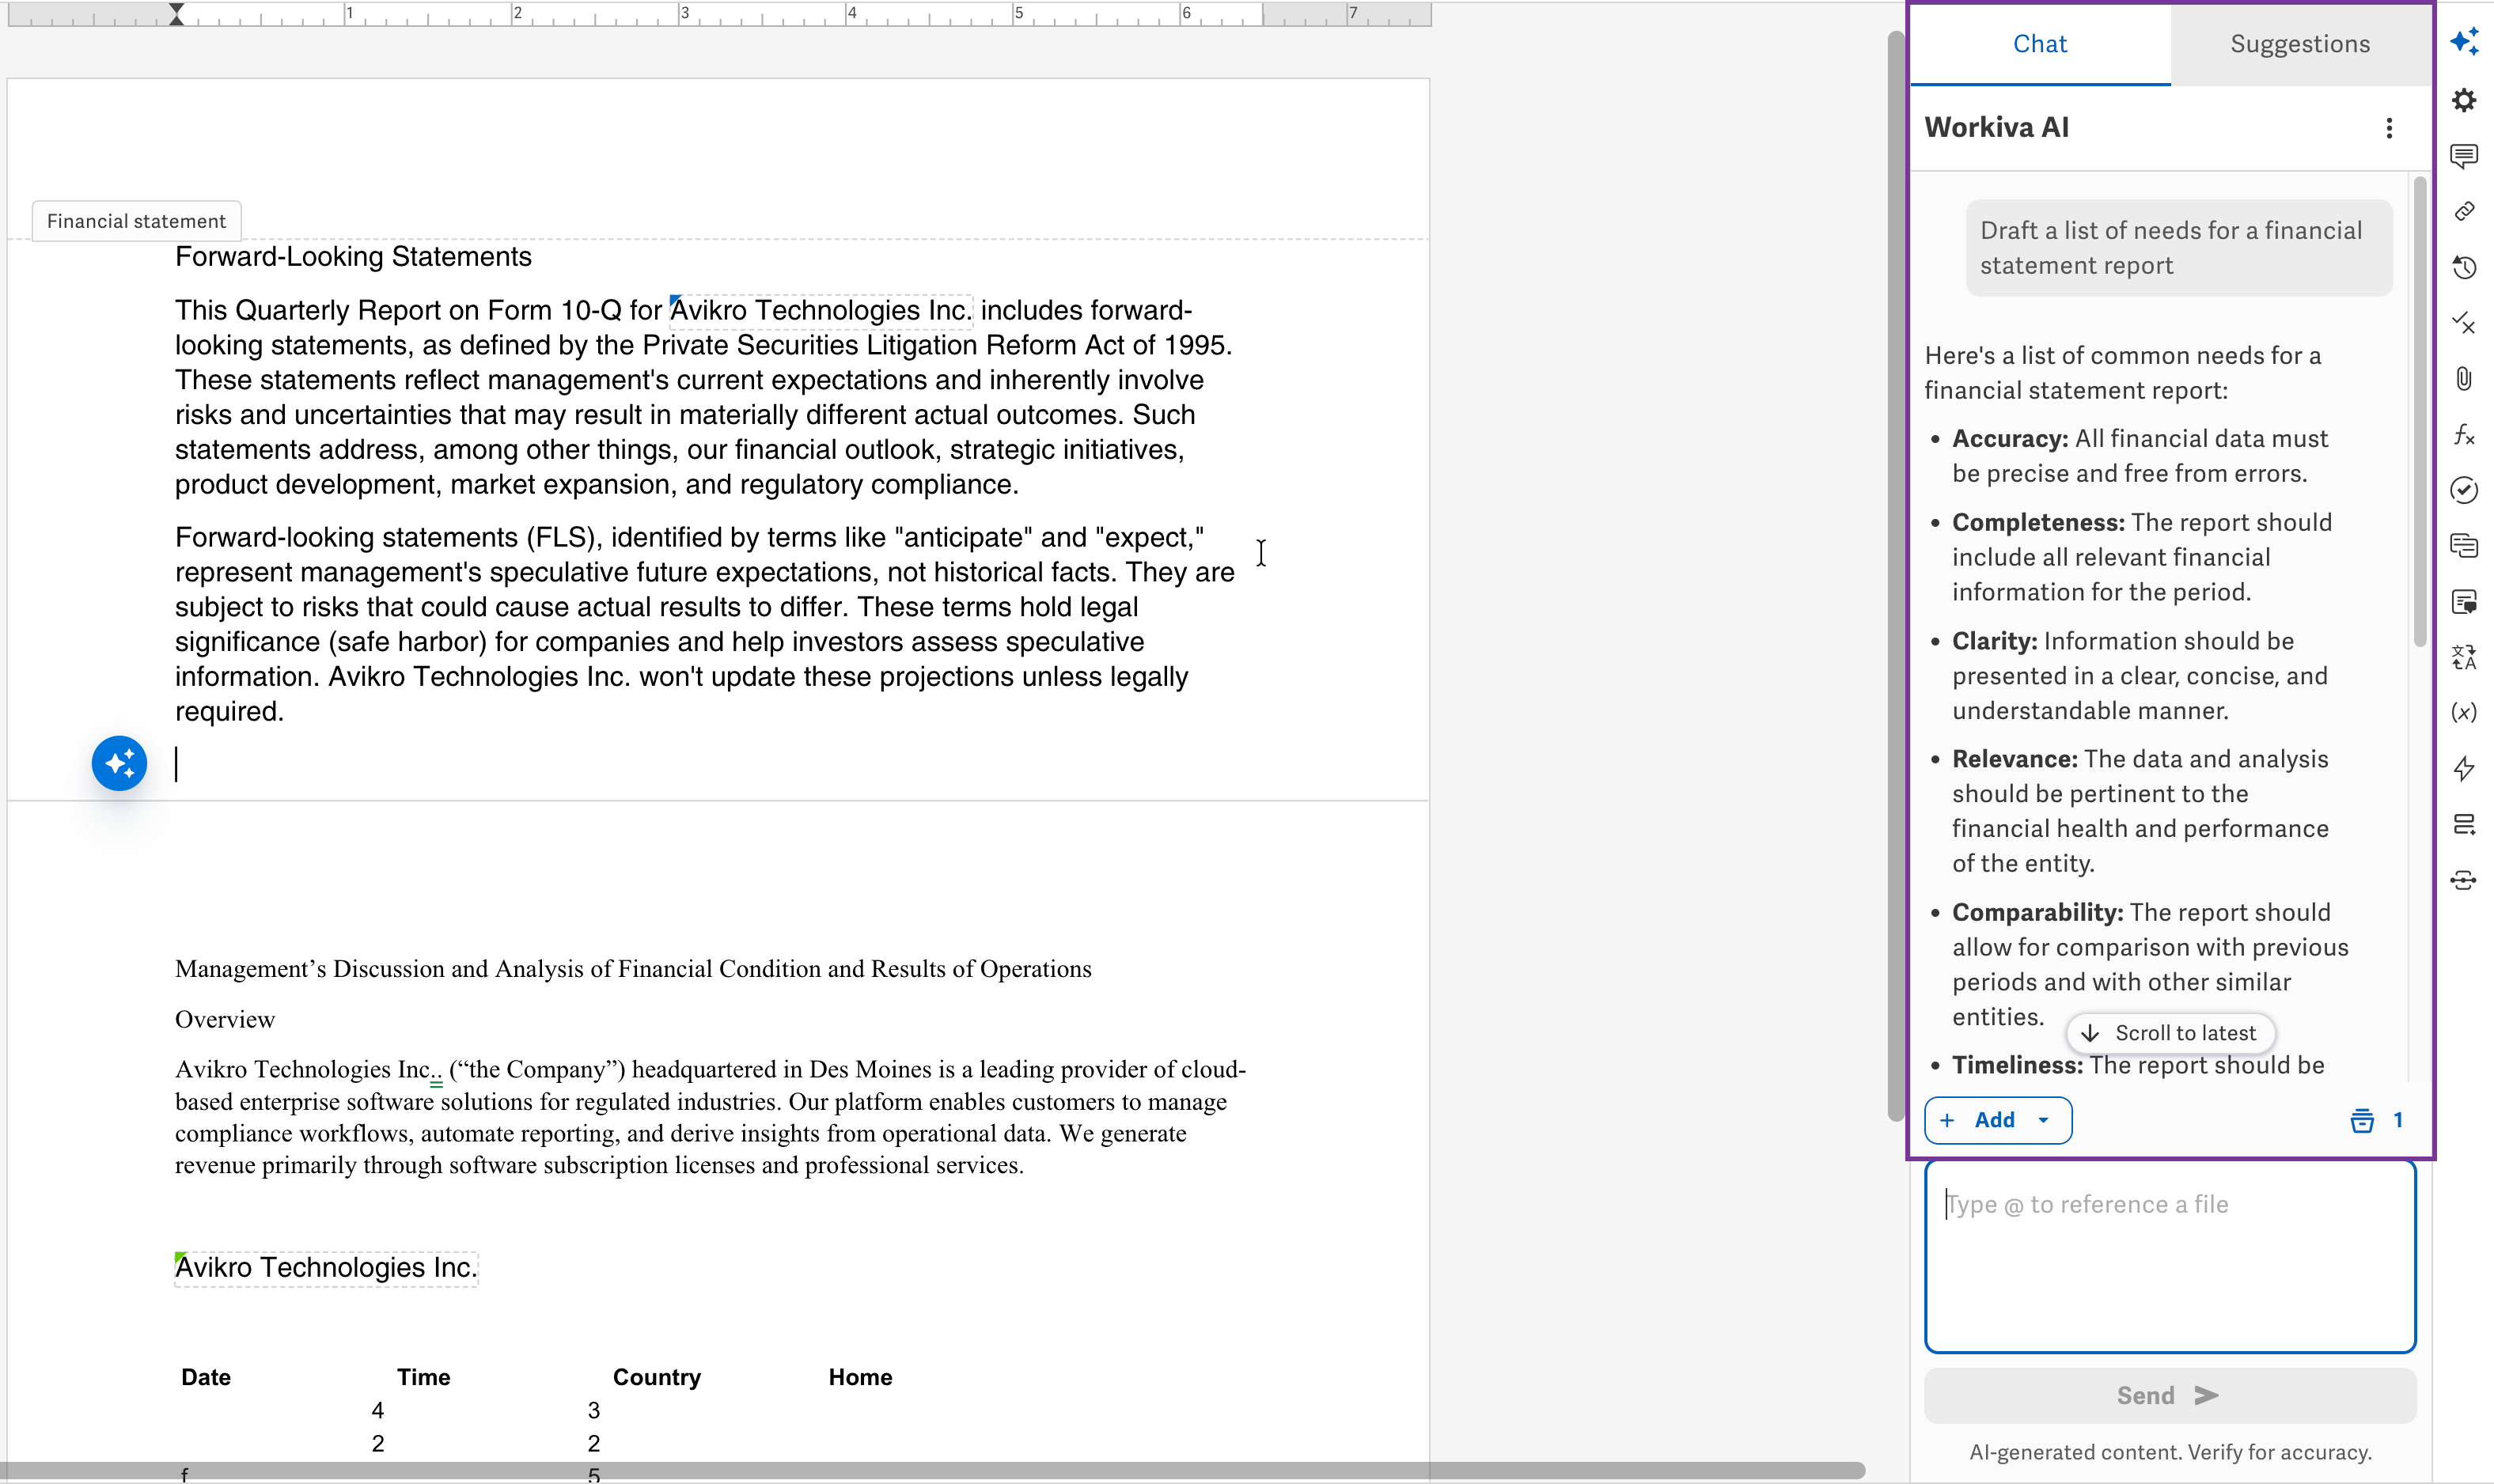Viewport: 2494px width, 1484px height.
Task: Open the settings gear panel
Action: pos(2464,99)
